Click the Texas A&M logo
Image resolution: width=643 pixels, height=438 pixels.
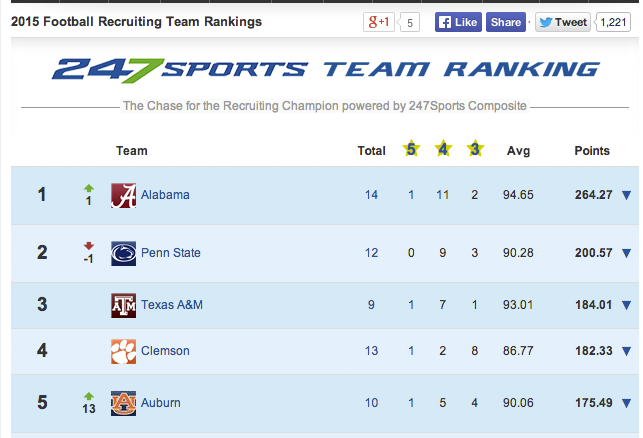pyautogui.click(x=123, y=305)
